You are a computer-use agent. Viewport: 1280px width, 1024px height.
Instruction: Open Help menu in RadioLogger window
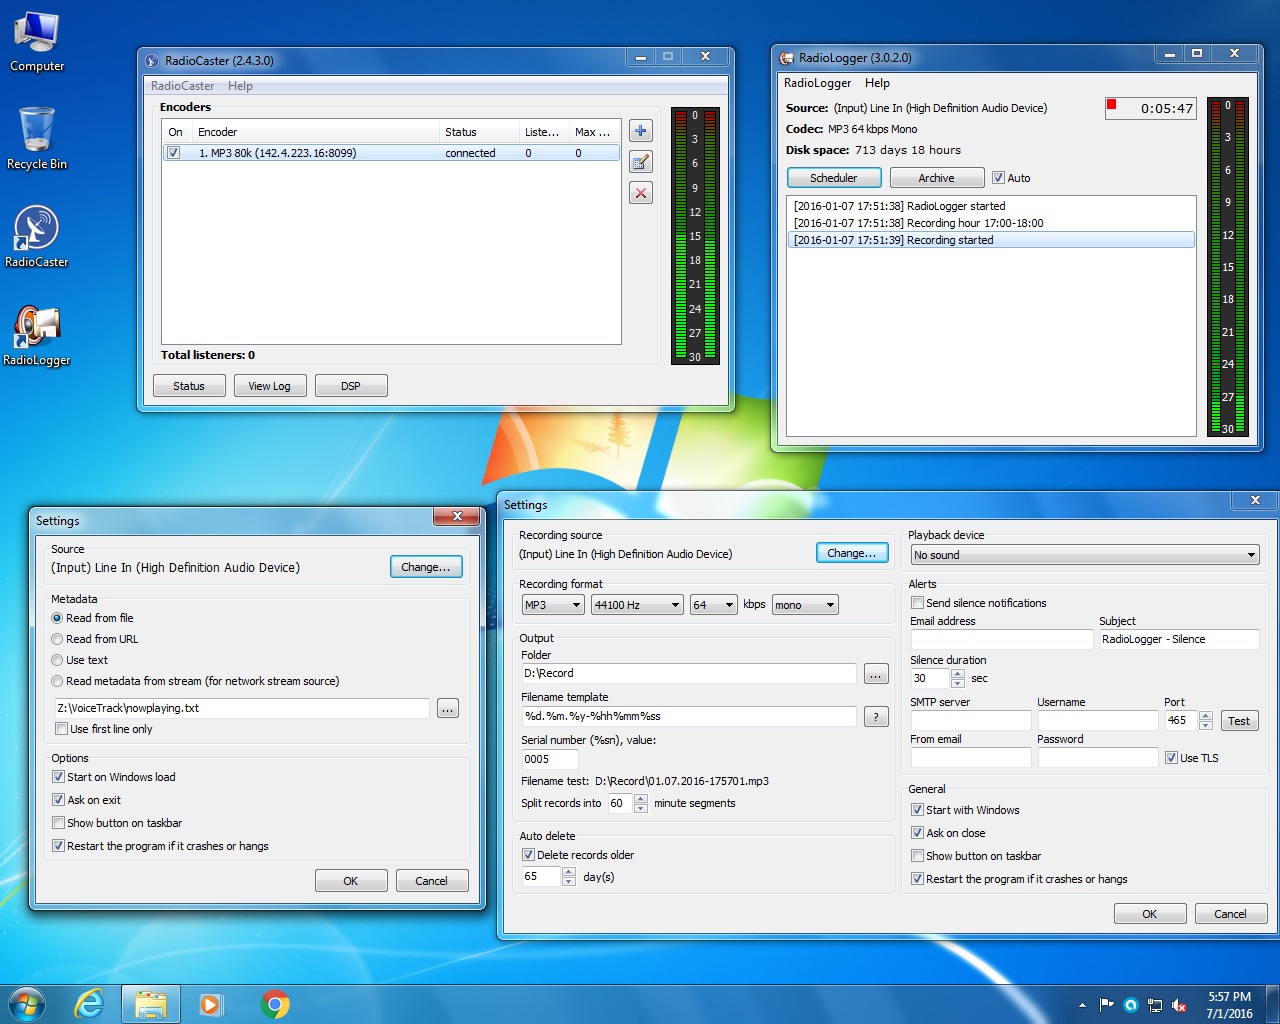[x=877, y=83]
